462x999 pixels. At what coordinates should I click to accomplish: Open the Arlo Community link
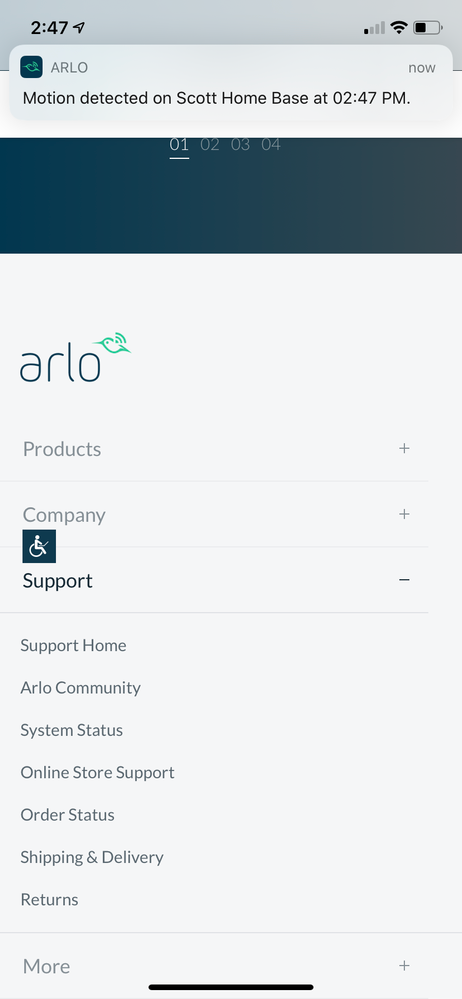80,688
